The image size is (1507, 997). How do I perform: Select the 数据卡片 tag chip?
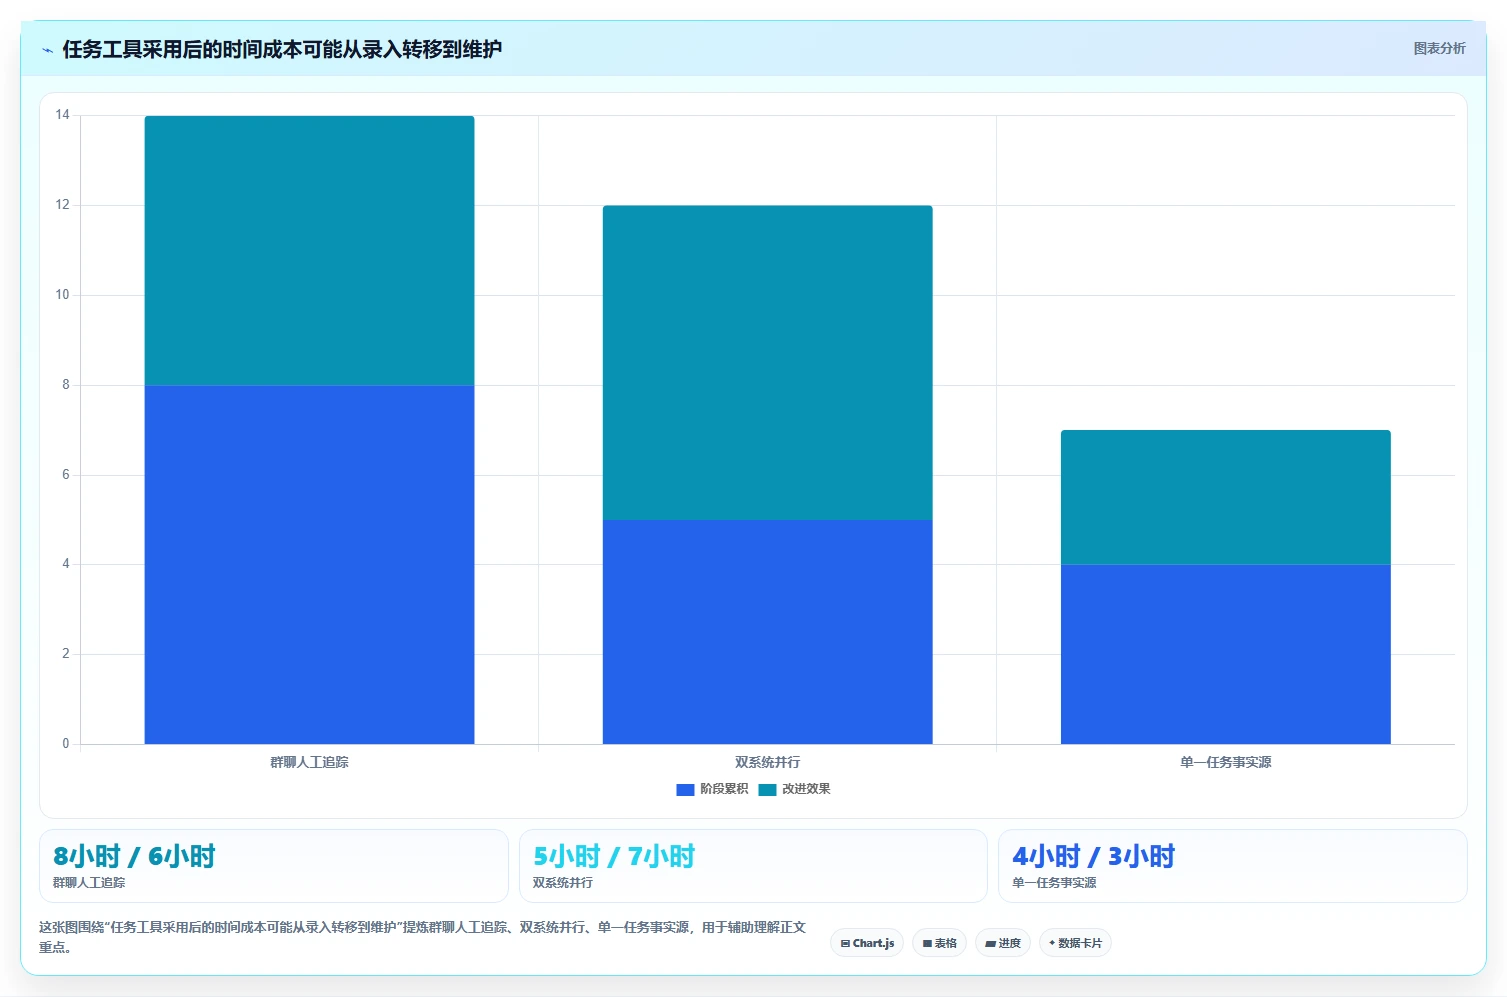point(1075,943)
